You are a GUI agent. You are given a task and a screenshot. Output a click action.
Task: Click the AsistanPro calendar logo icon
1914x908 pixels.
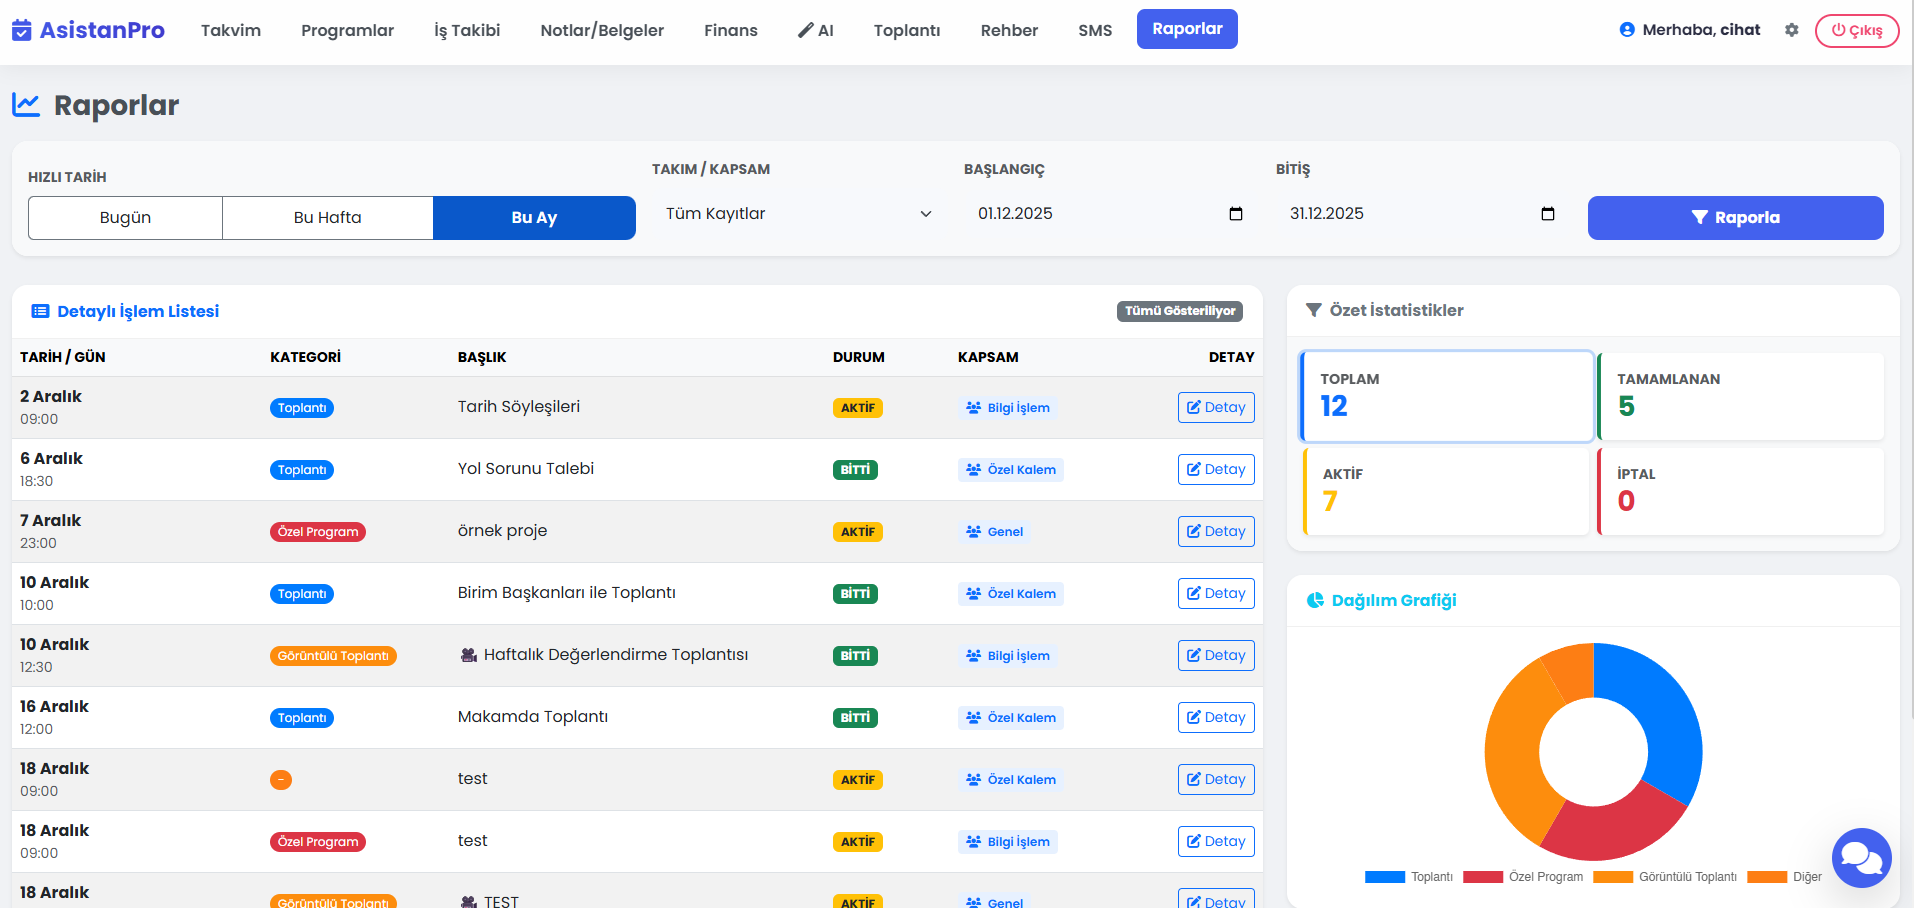pyautogui.click(x=21, y=30)
